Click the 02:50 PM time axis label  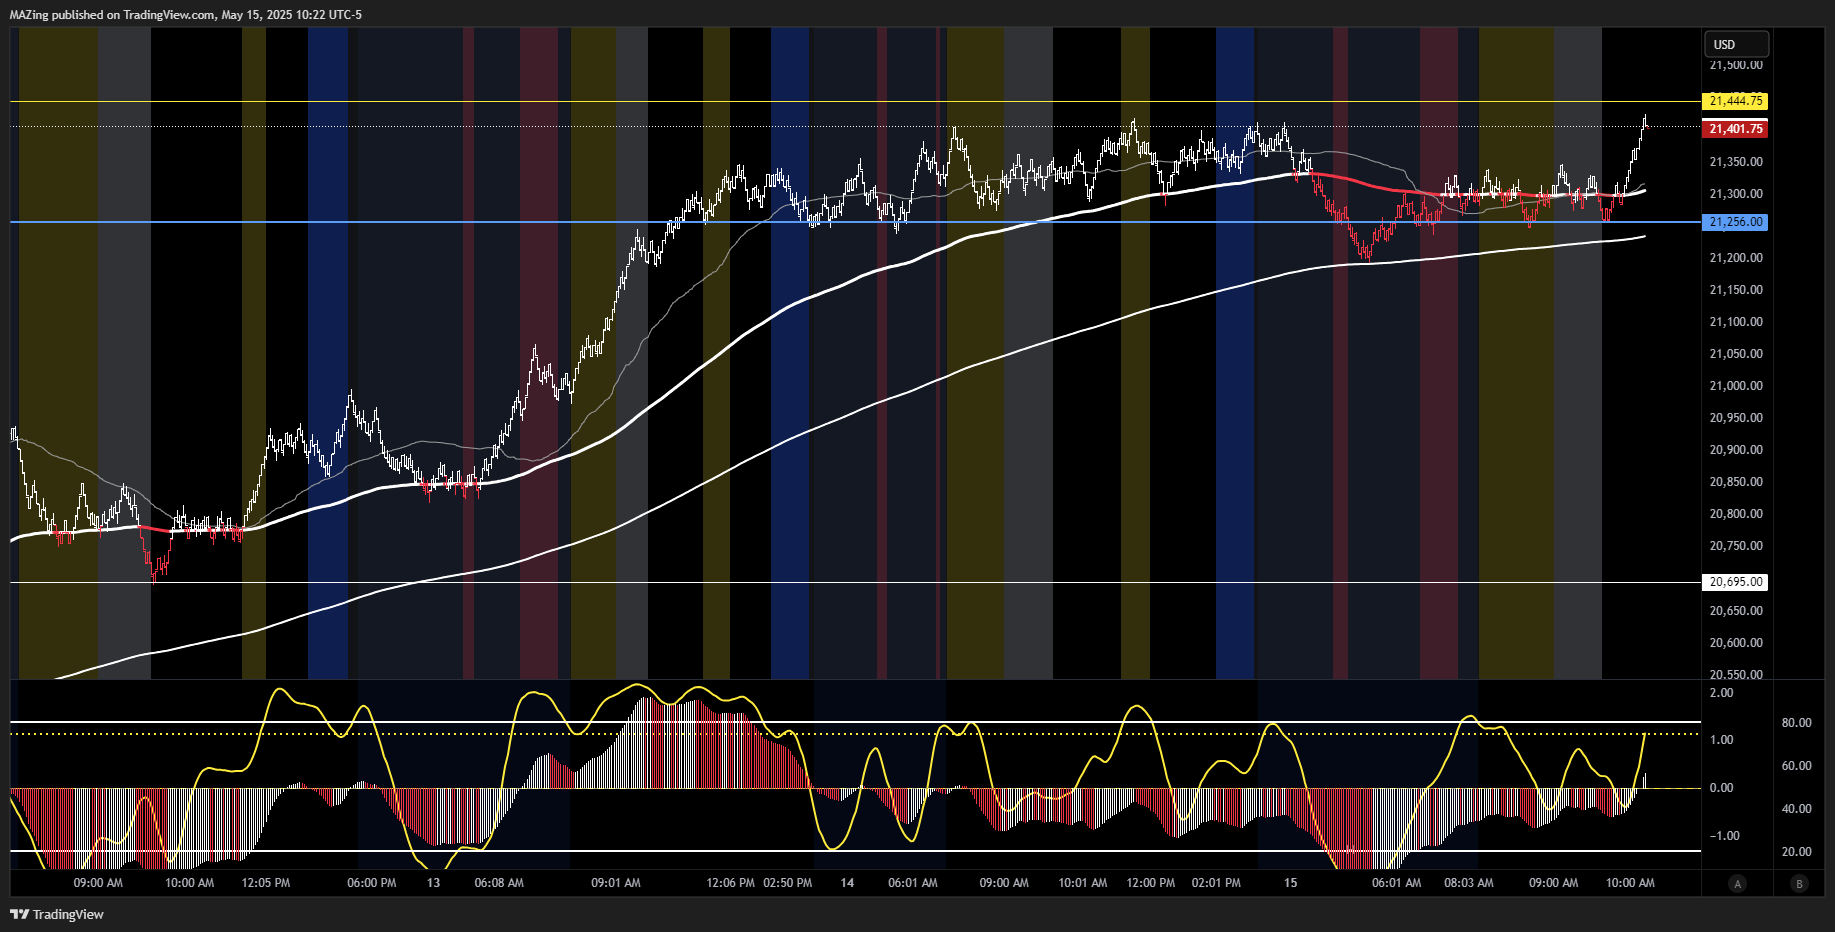click(788, 883)
